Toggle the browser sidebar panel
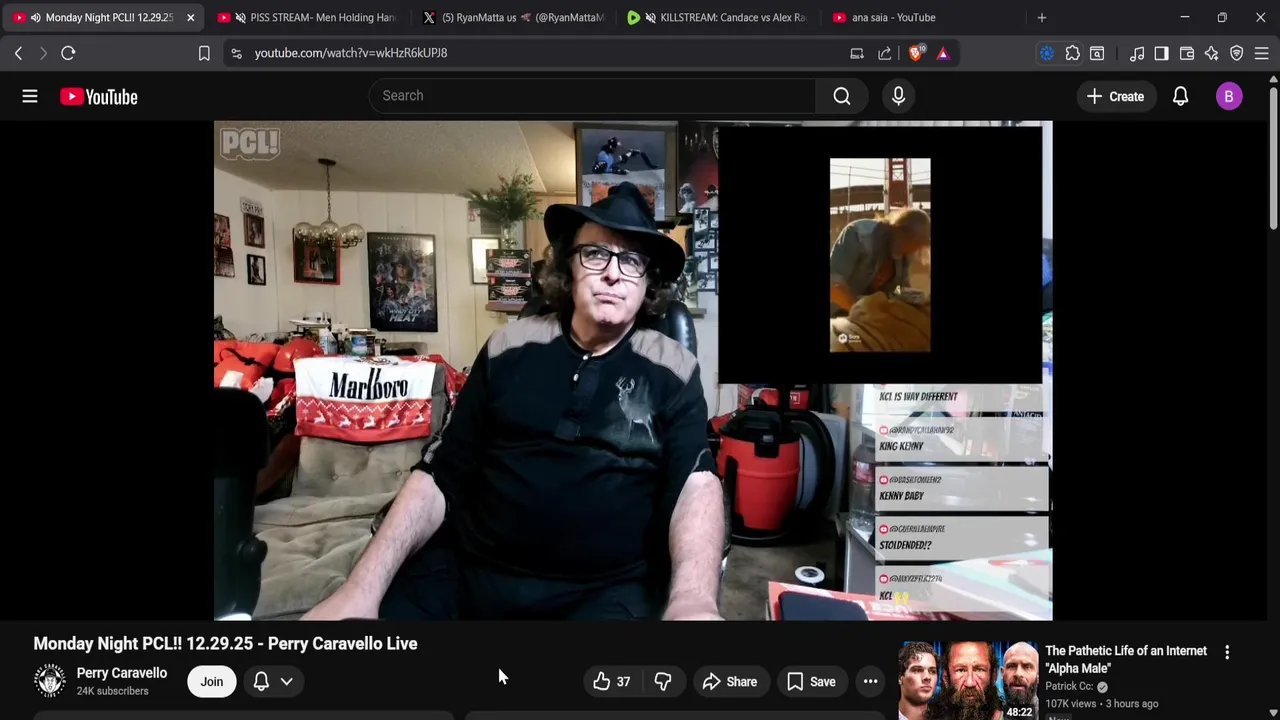The width and height of the screenshot is (1280, 720). pyautogui.click(x=1161, y=53)
